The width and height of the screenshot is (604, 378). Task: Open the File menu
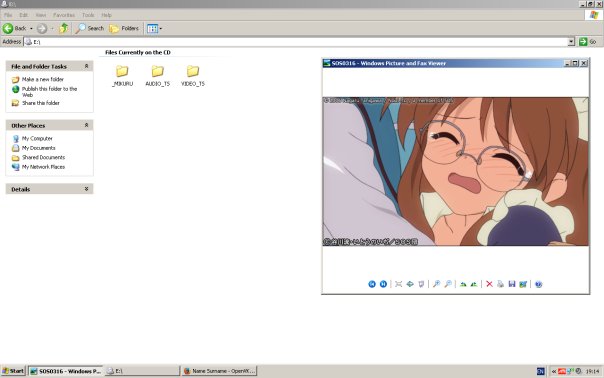pyautogui.click(x=8, y=15)
